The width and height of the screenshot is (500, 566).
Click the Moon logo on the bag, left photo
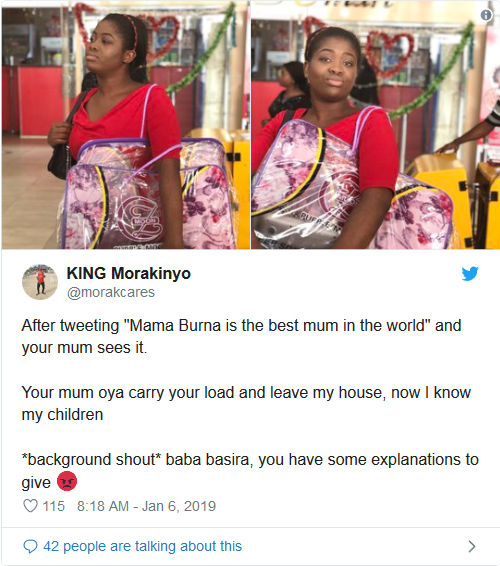(x=141, y=219)
